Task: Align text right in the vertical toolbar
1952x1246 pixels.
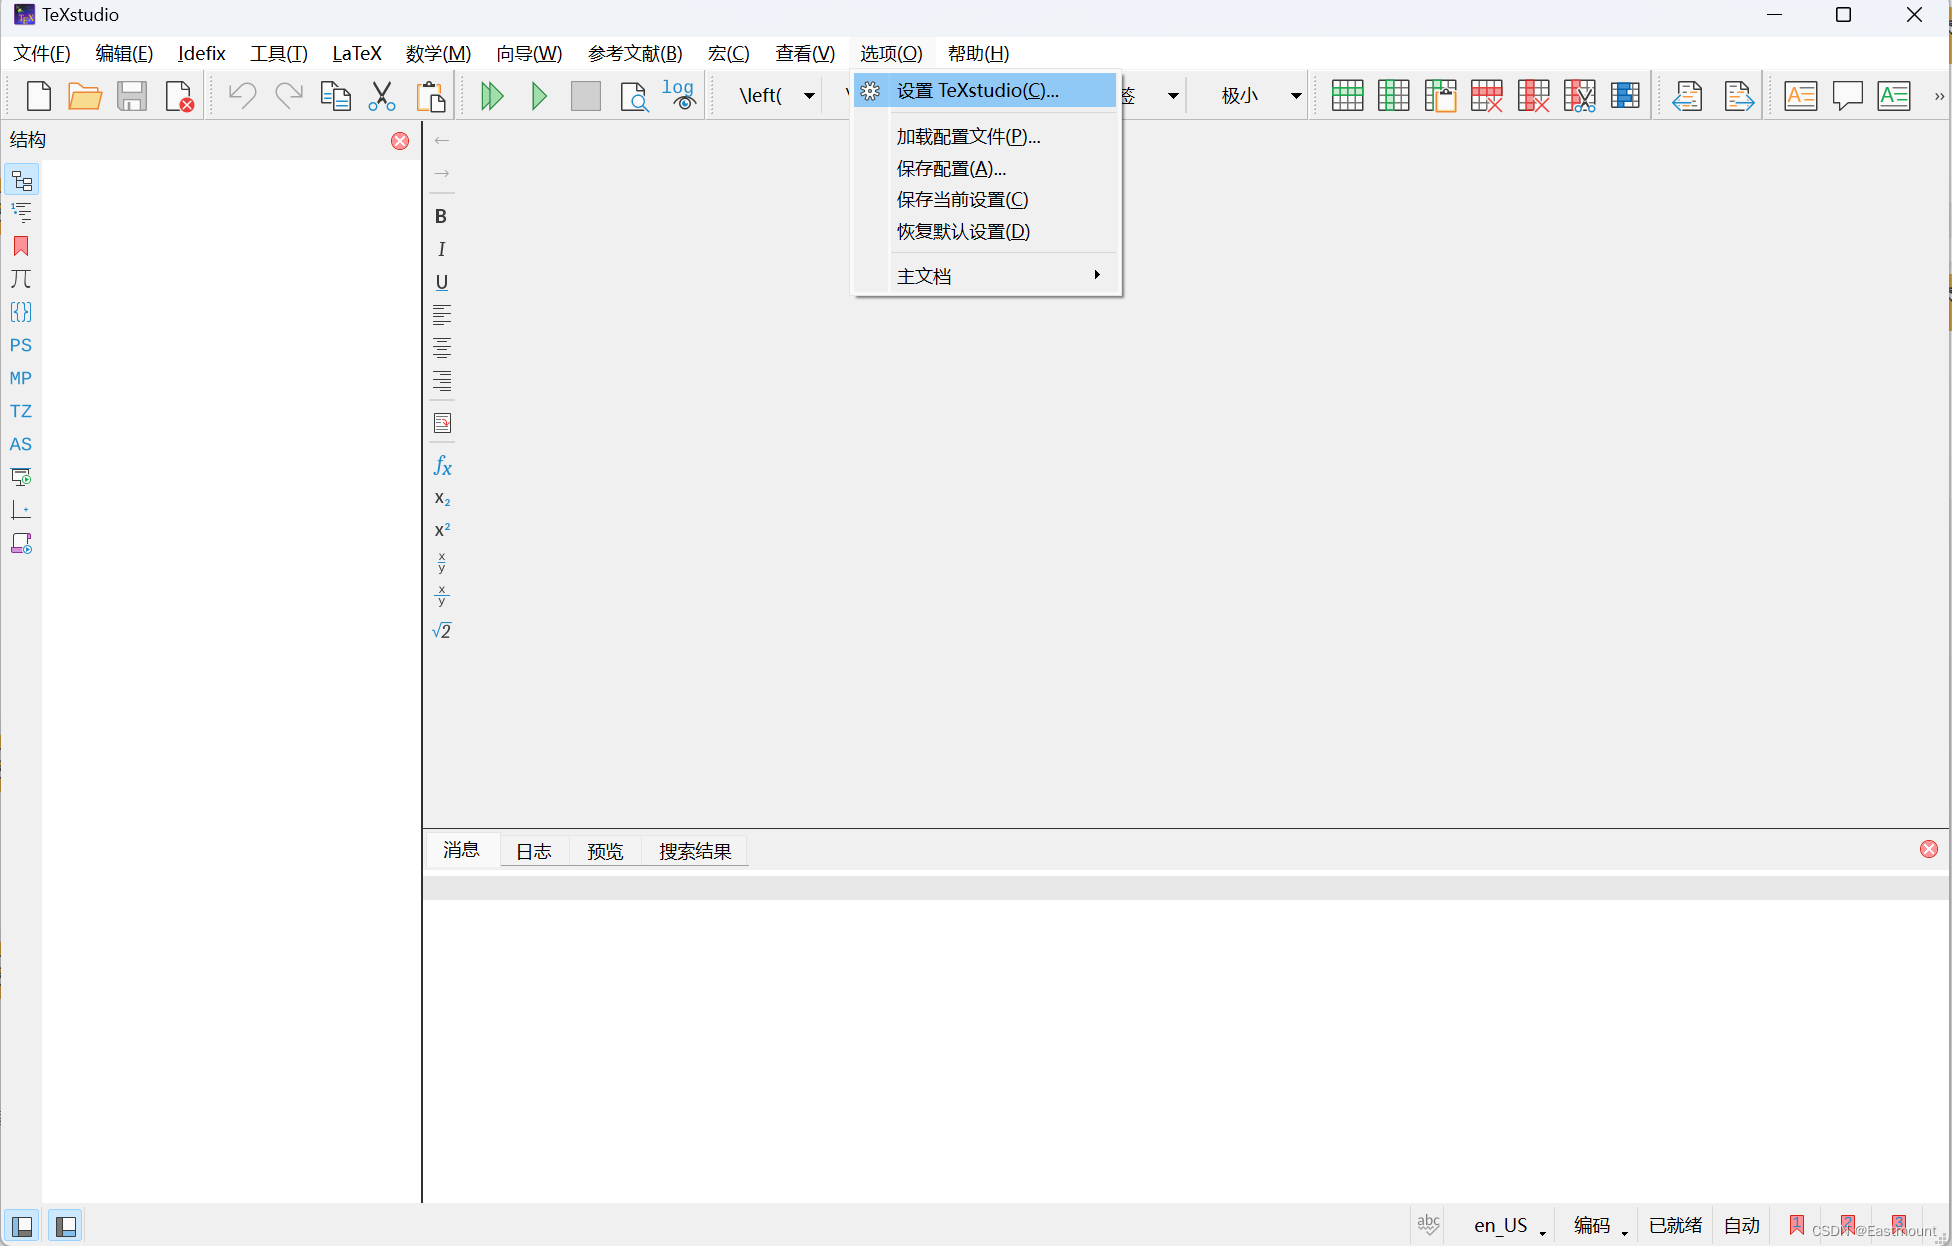Action: pyautogui.click(x=441, y=381)
